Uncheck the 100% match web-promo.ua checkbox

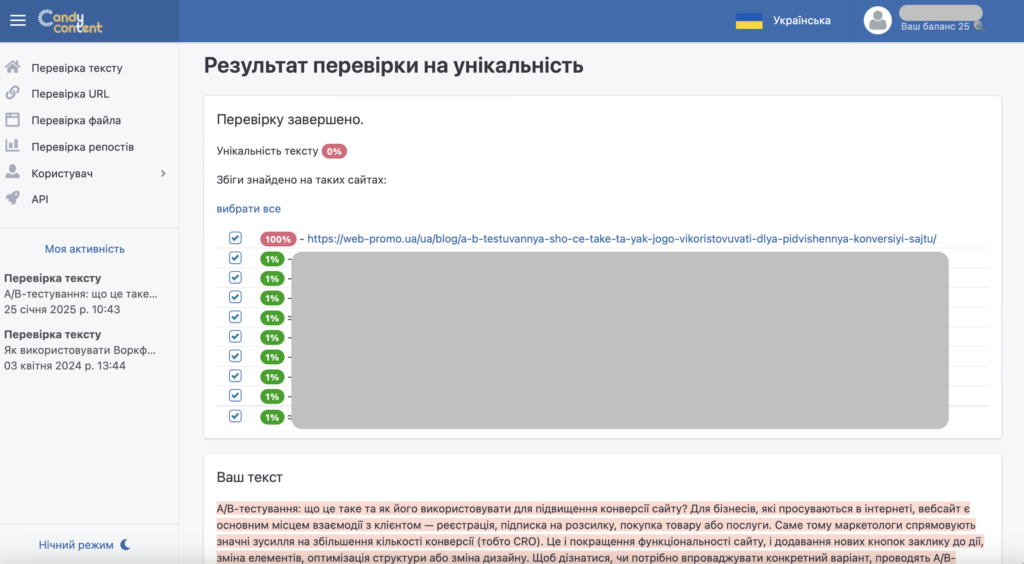tap(235, 238)
